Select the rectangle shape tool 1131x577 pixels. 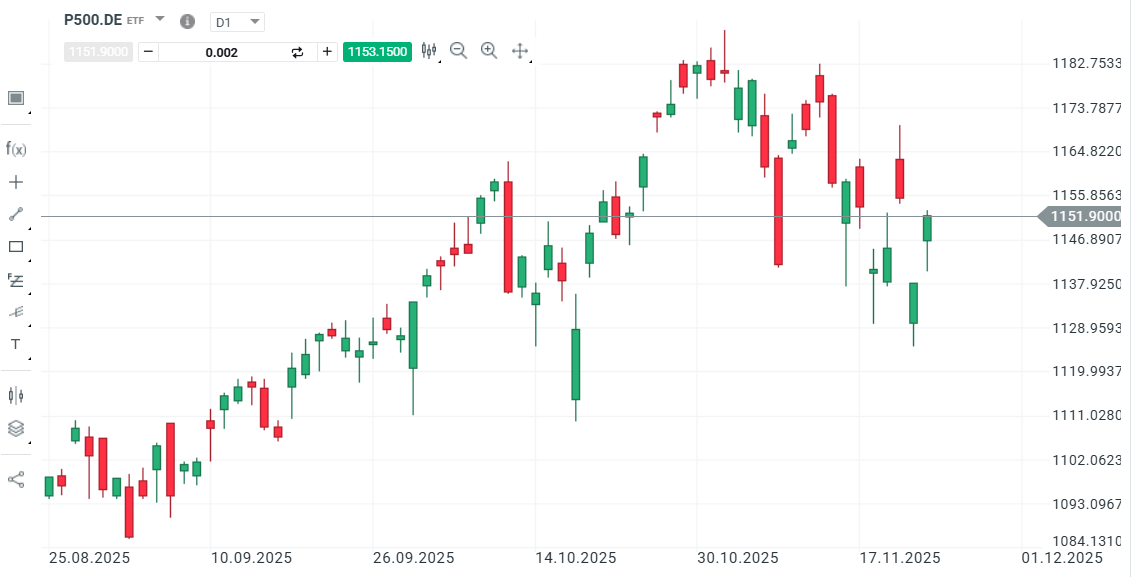tap(16, 246)
